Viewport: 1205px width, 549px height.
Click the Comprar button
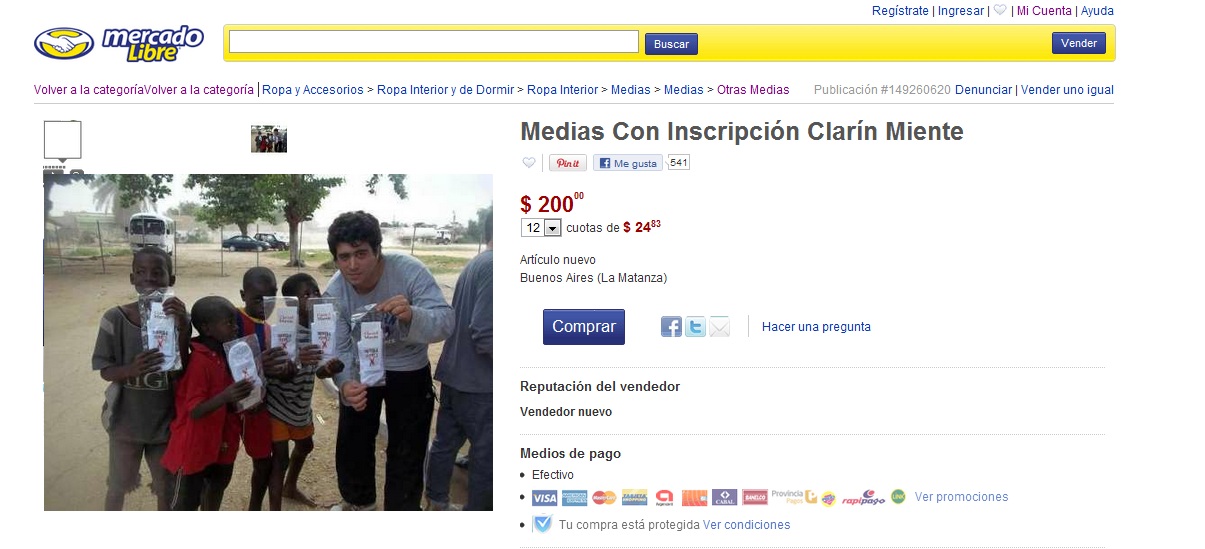coord(584,327)
